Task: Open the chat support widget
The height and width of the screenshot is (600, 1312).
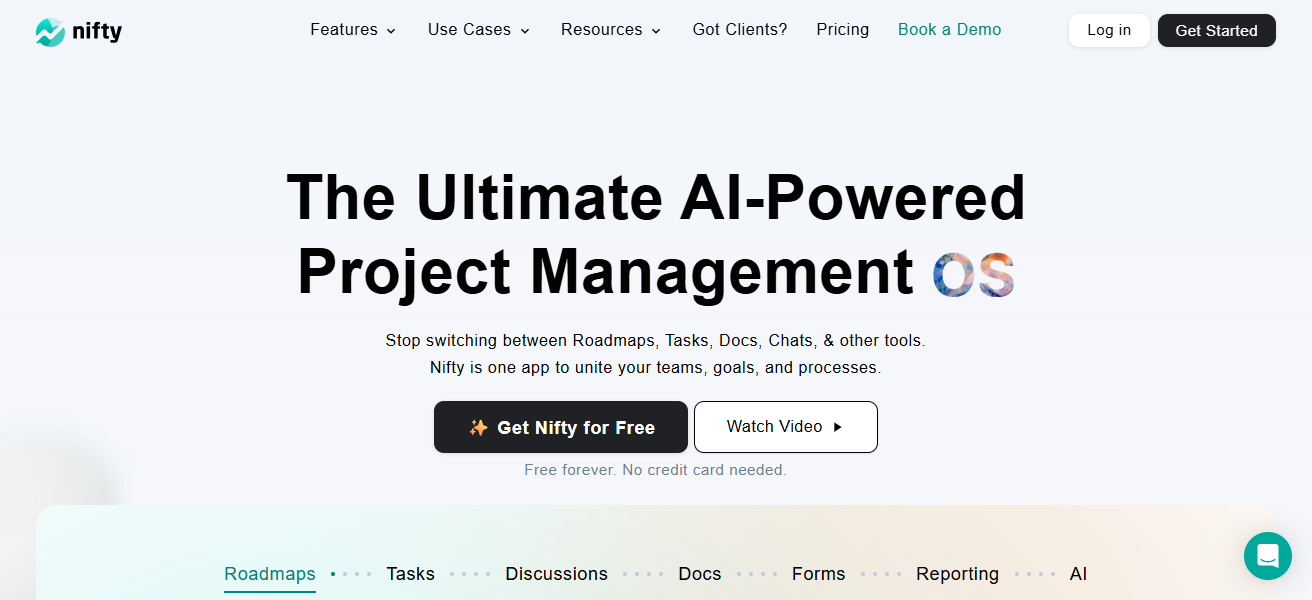Action: (x=1267, y=555)
